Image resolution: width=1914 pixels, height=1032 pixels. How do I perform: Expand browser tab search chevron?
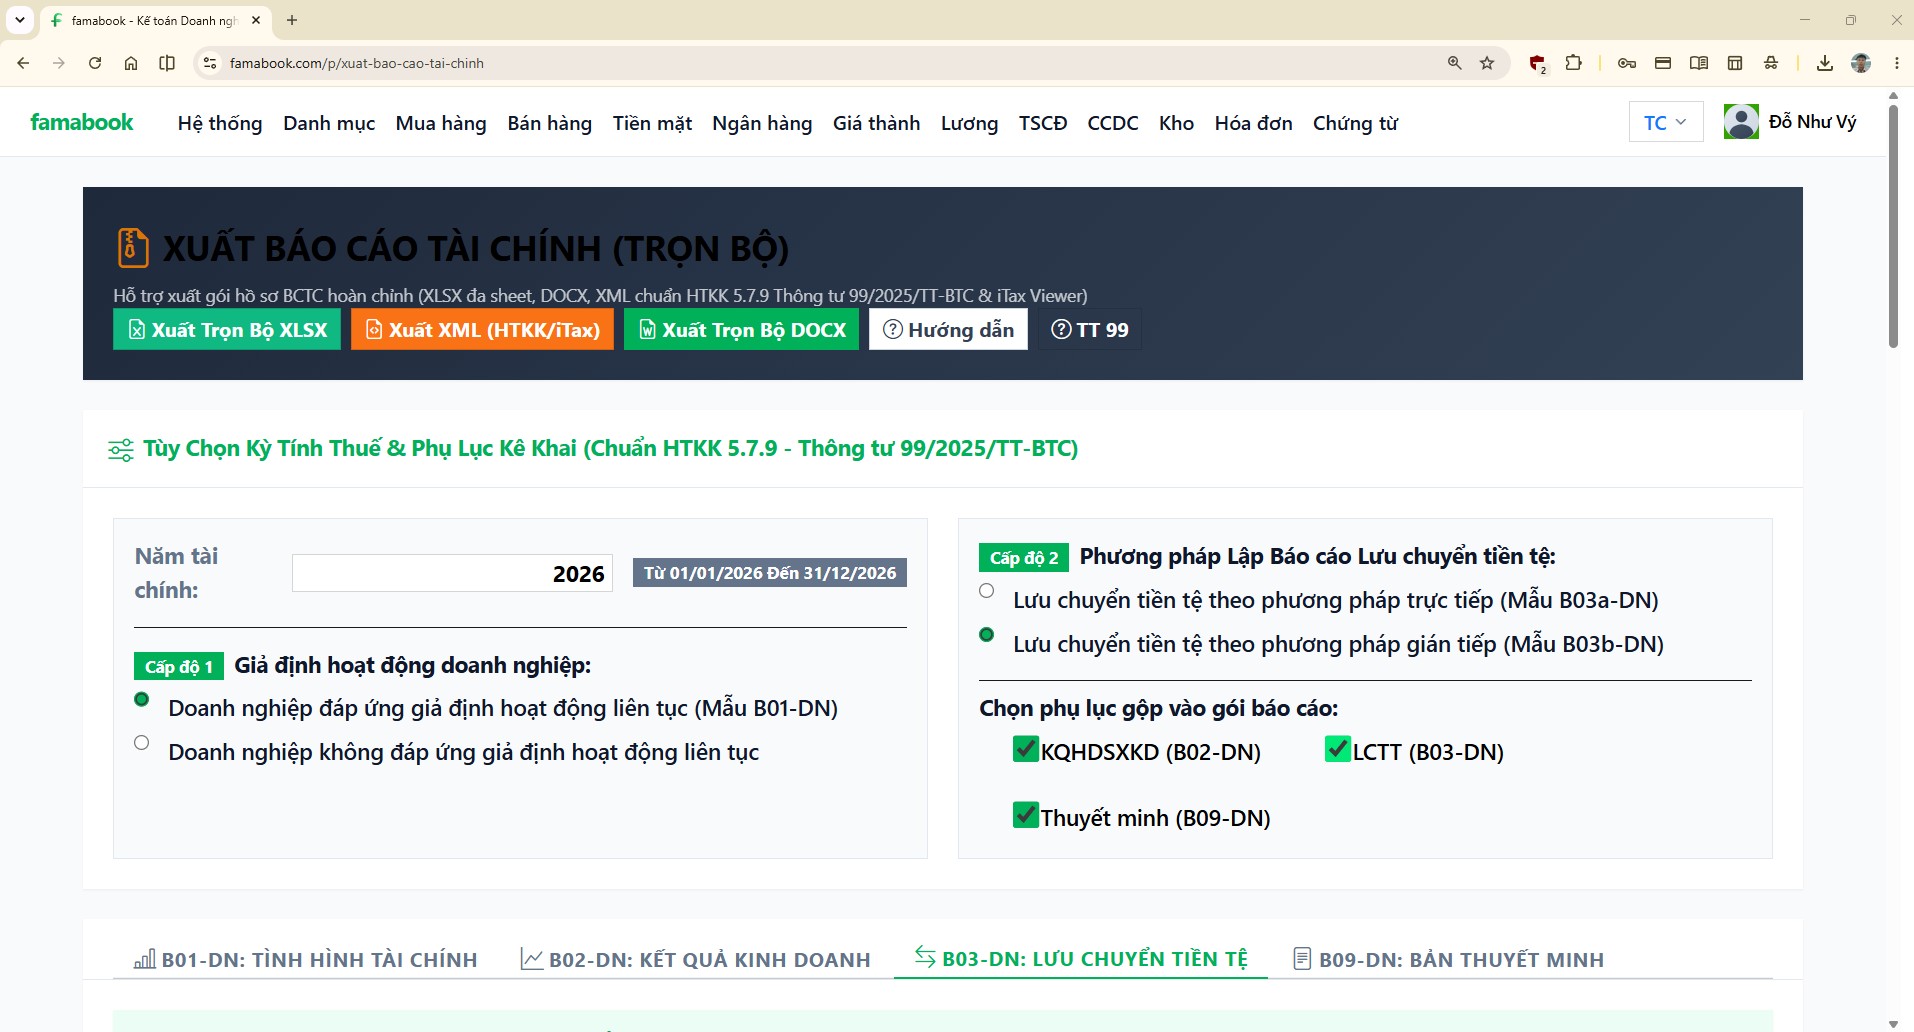coord(20,20)
